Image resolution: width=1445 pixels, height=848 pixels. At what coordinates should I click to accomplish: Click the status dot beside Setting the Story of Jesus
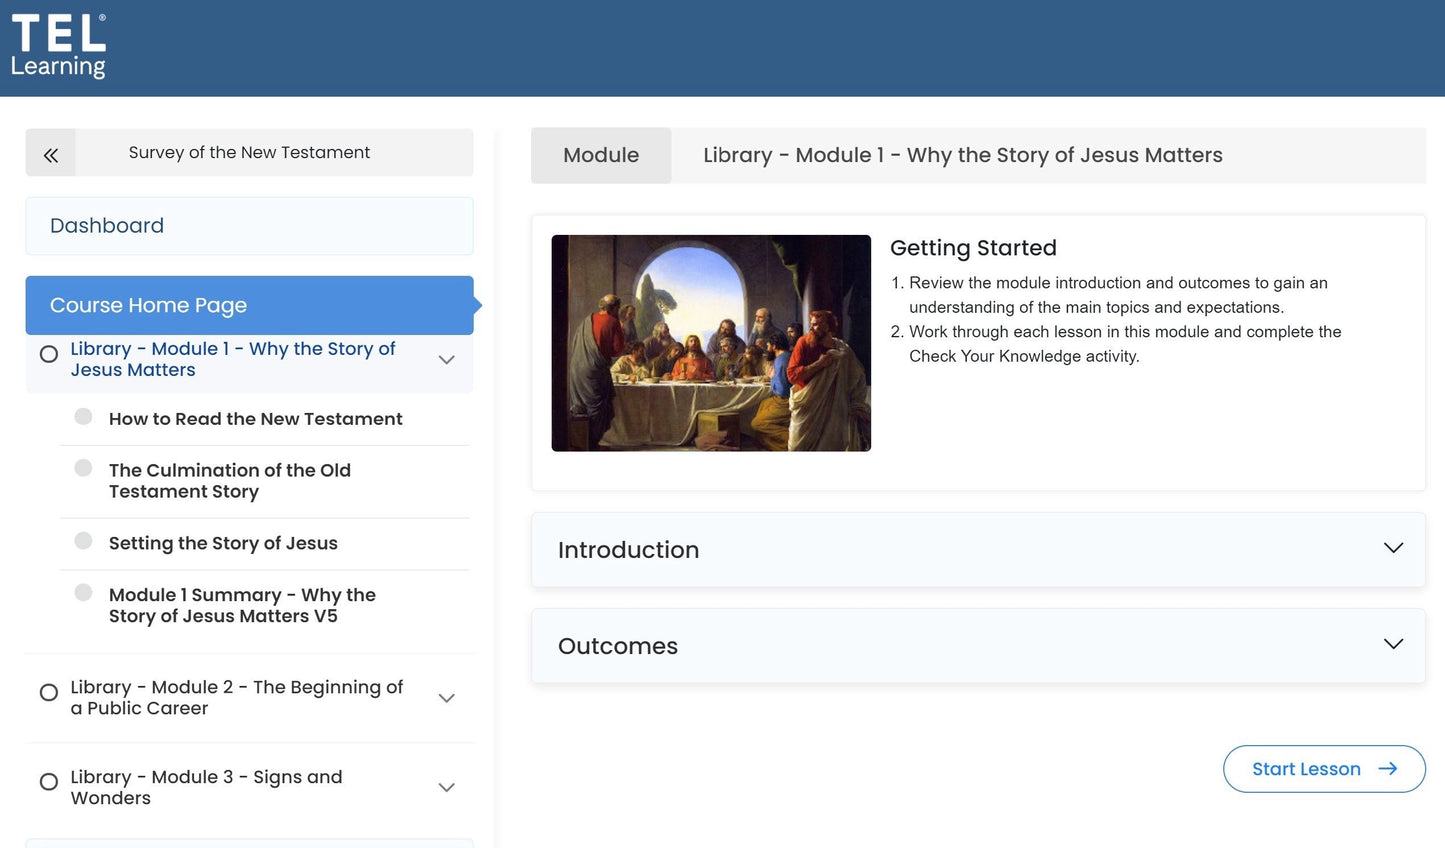click(x=83, y=540)
